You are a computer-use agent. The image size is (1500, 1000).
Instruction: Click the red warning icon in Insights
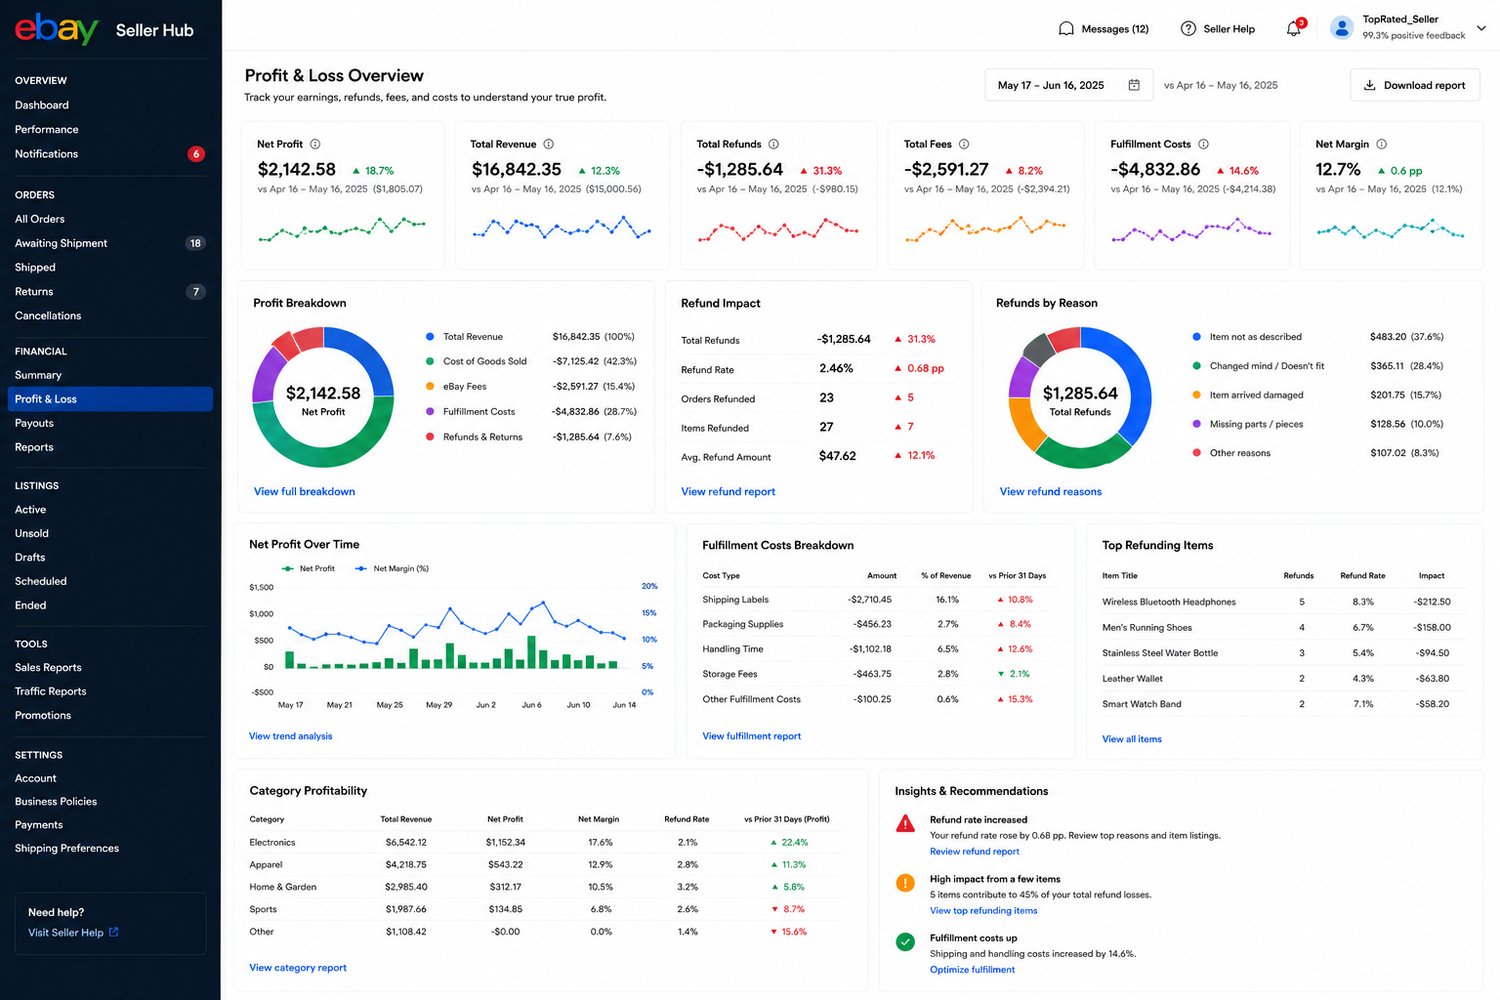click(905, 824)
